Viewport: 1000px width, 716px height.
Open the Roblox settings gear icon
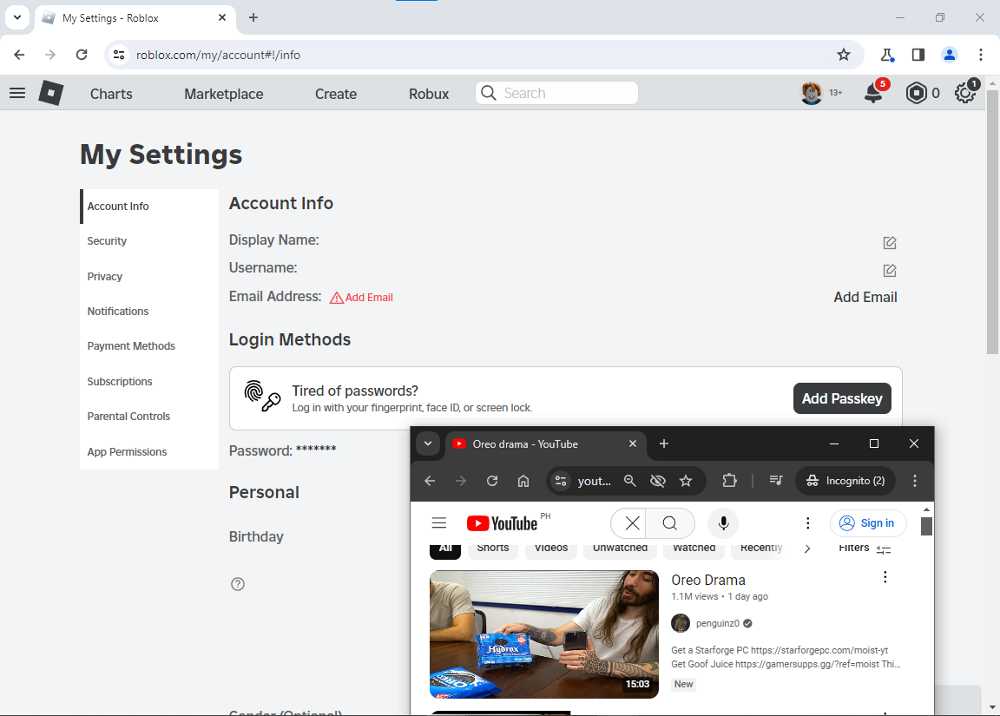tap(965, 93)
